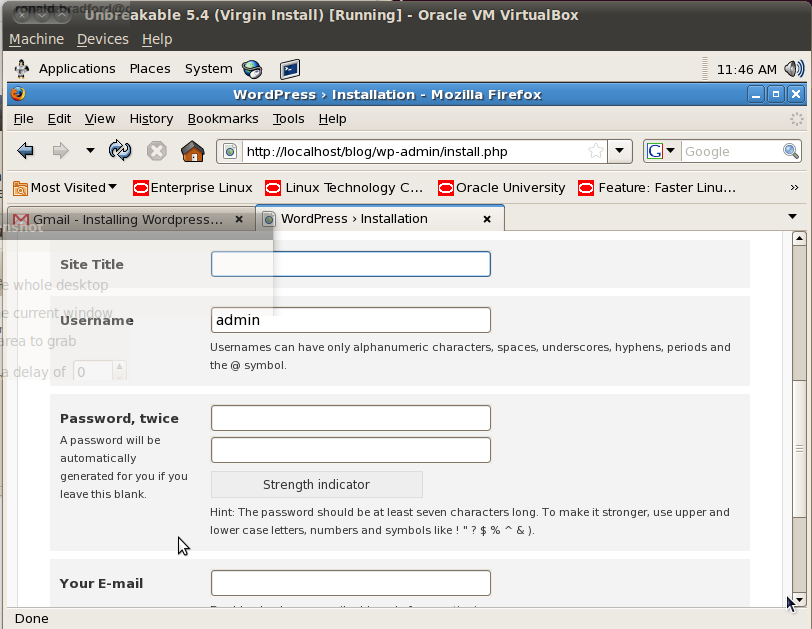The width and height of the screenshot is (812, 629).
Task: Click the site identity icon in address bar
Action: click(x=230, y=152)
